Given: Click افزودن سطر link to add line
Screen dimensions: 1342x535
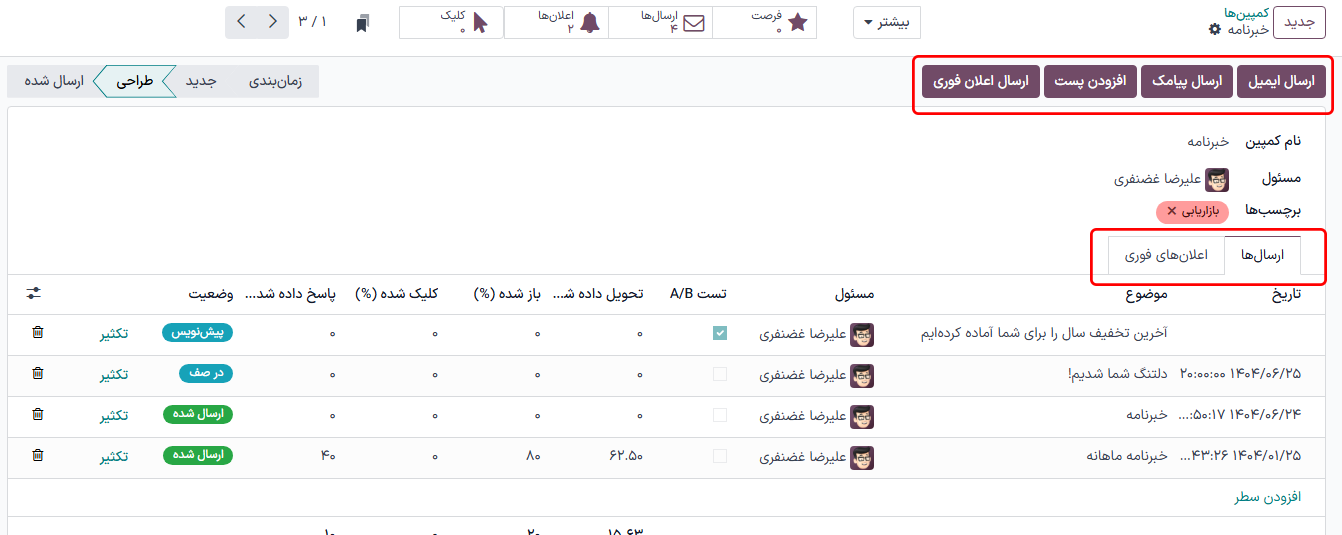Looking at the screenshot, I should point(1267,497).
